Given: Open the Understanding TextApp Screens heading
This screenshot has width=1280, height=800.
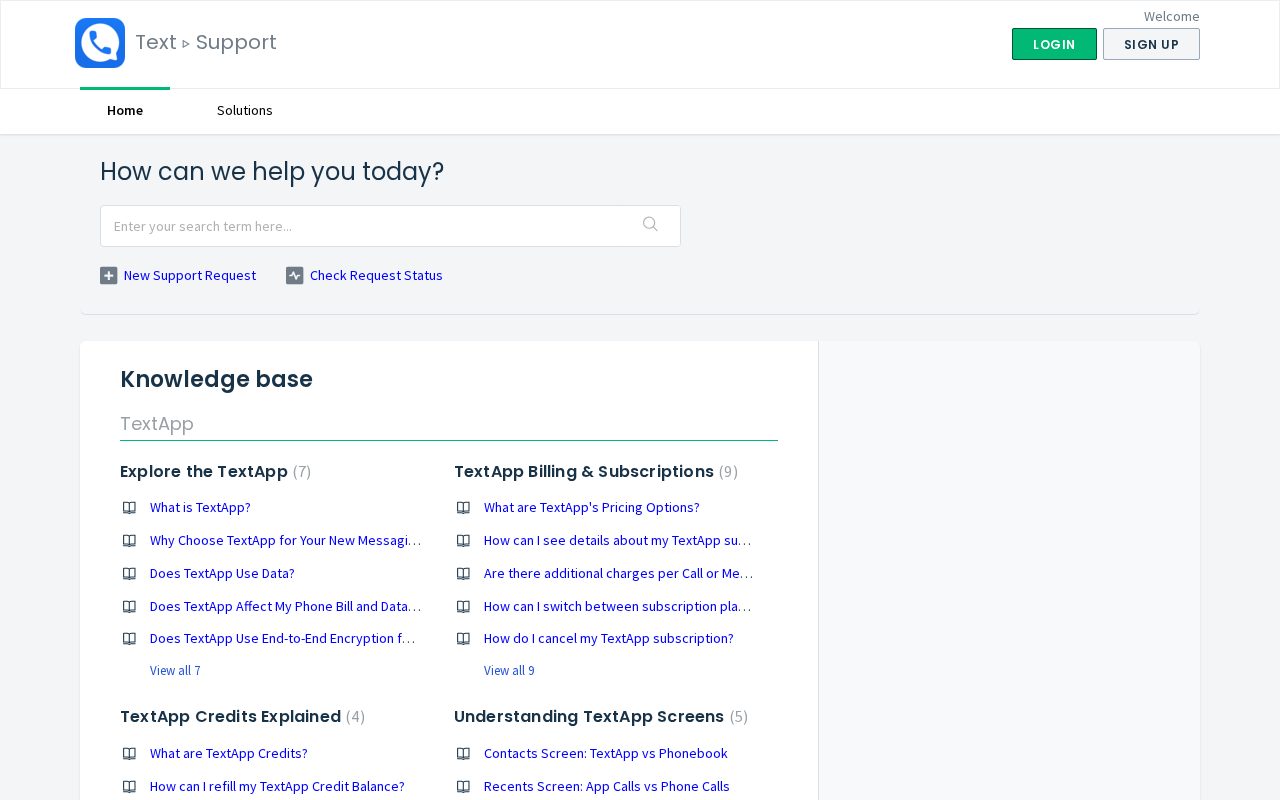Looking at the screenshot, I should point(589,717).
